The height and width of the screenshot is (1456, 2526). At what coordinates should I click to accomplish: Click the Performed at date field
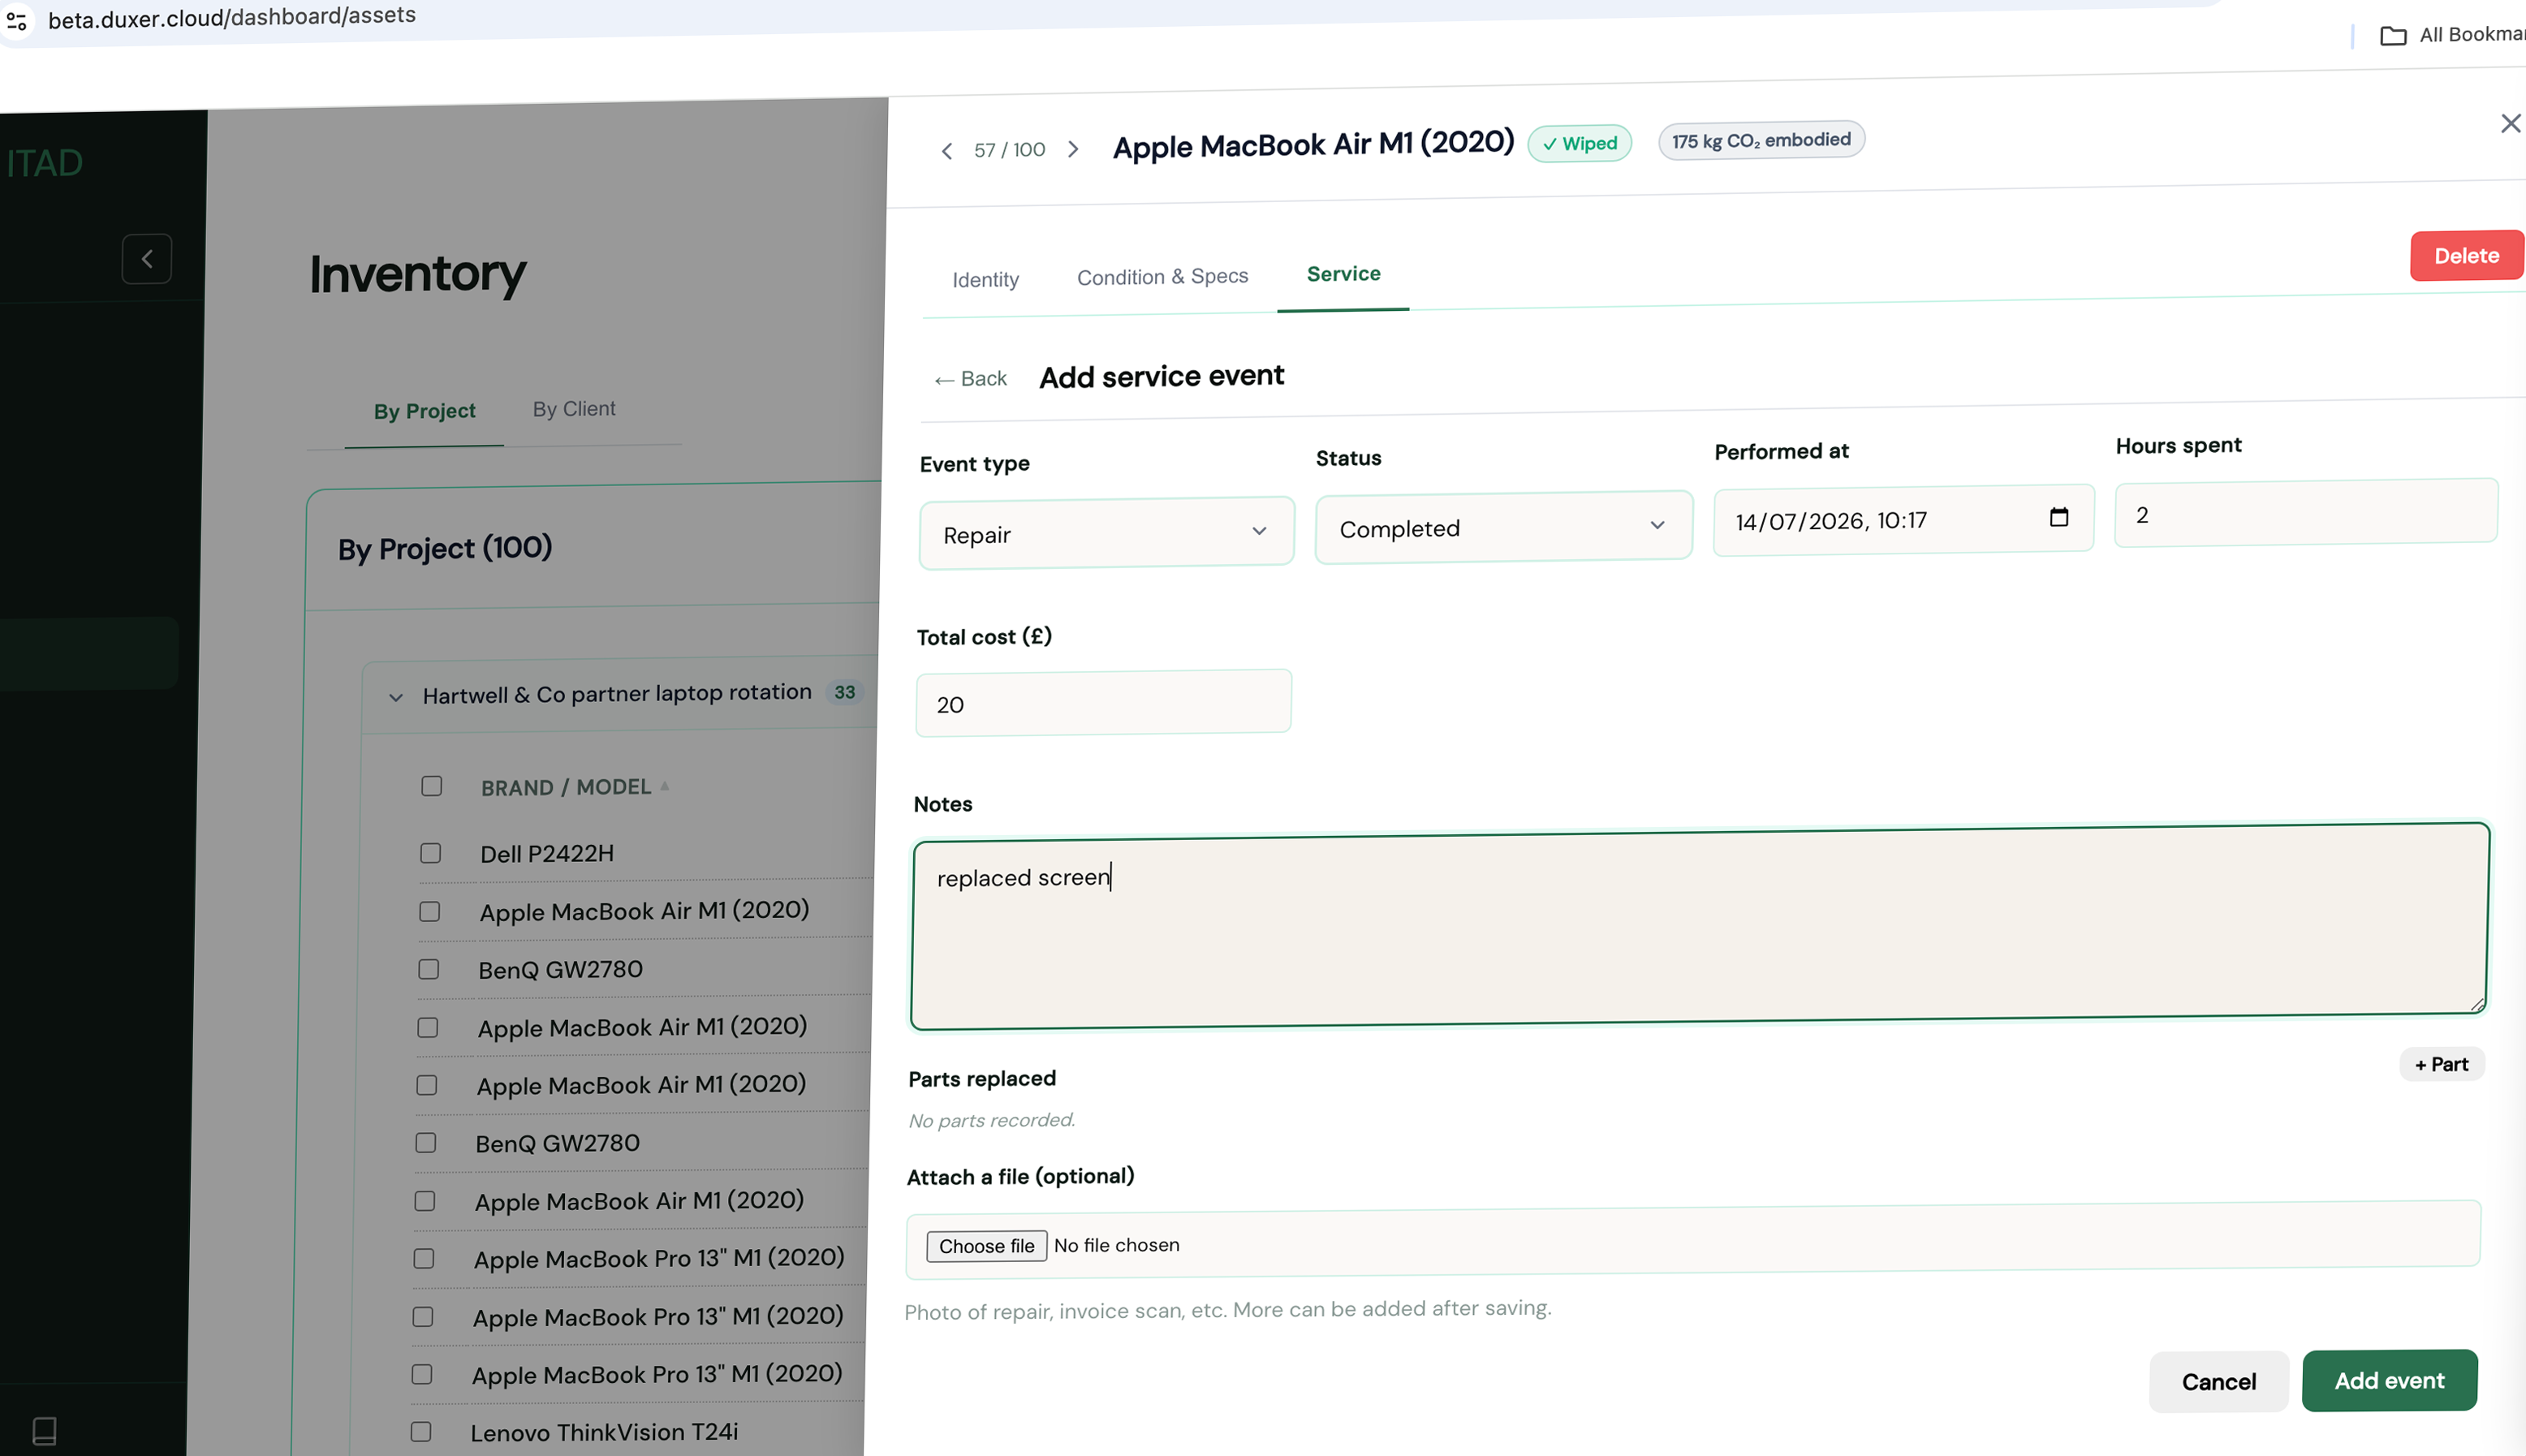(x=1904, y=519)
